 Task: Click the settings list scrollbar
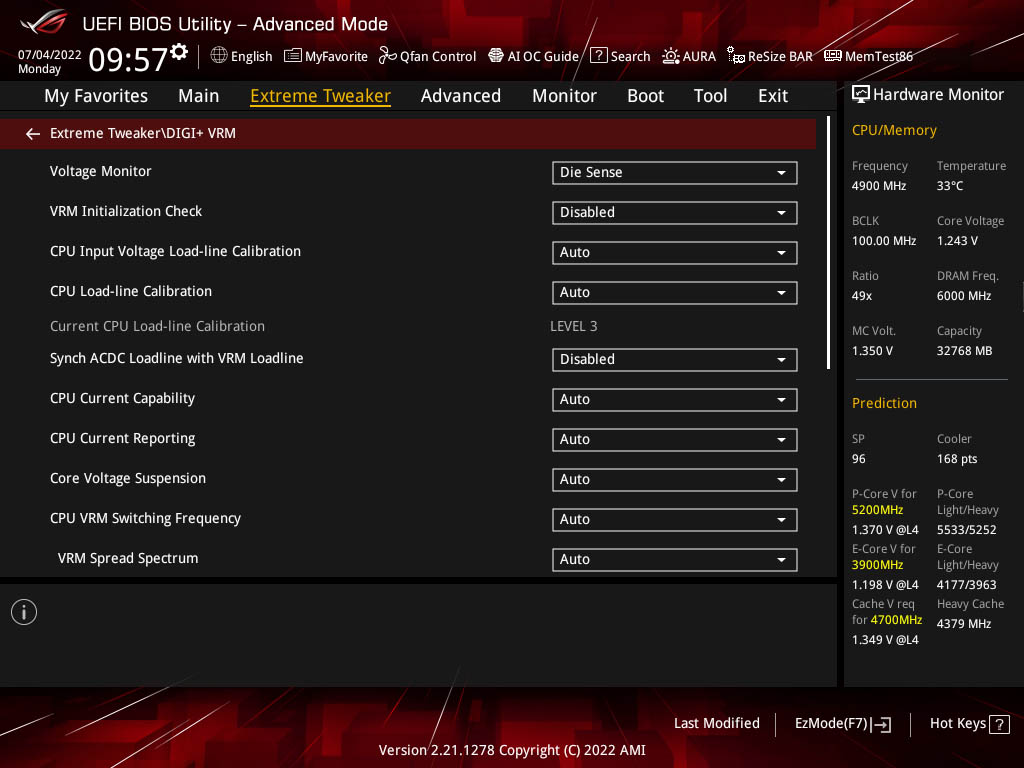[829, 243]
